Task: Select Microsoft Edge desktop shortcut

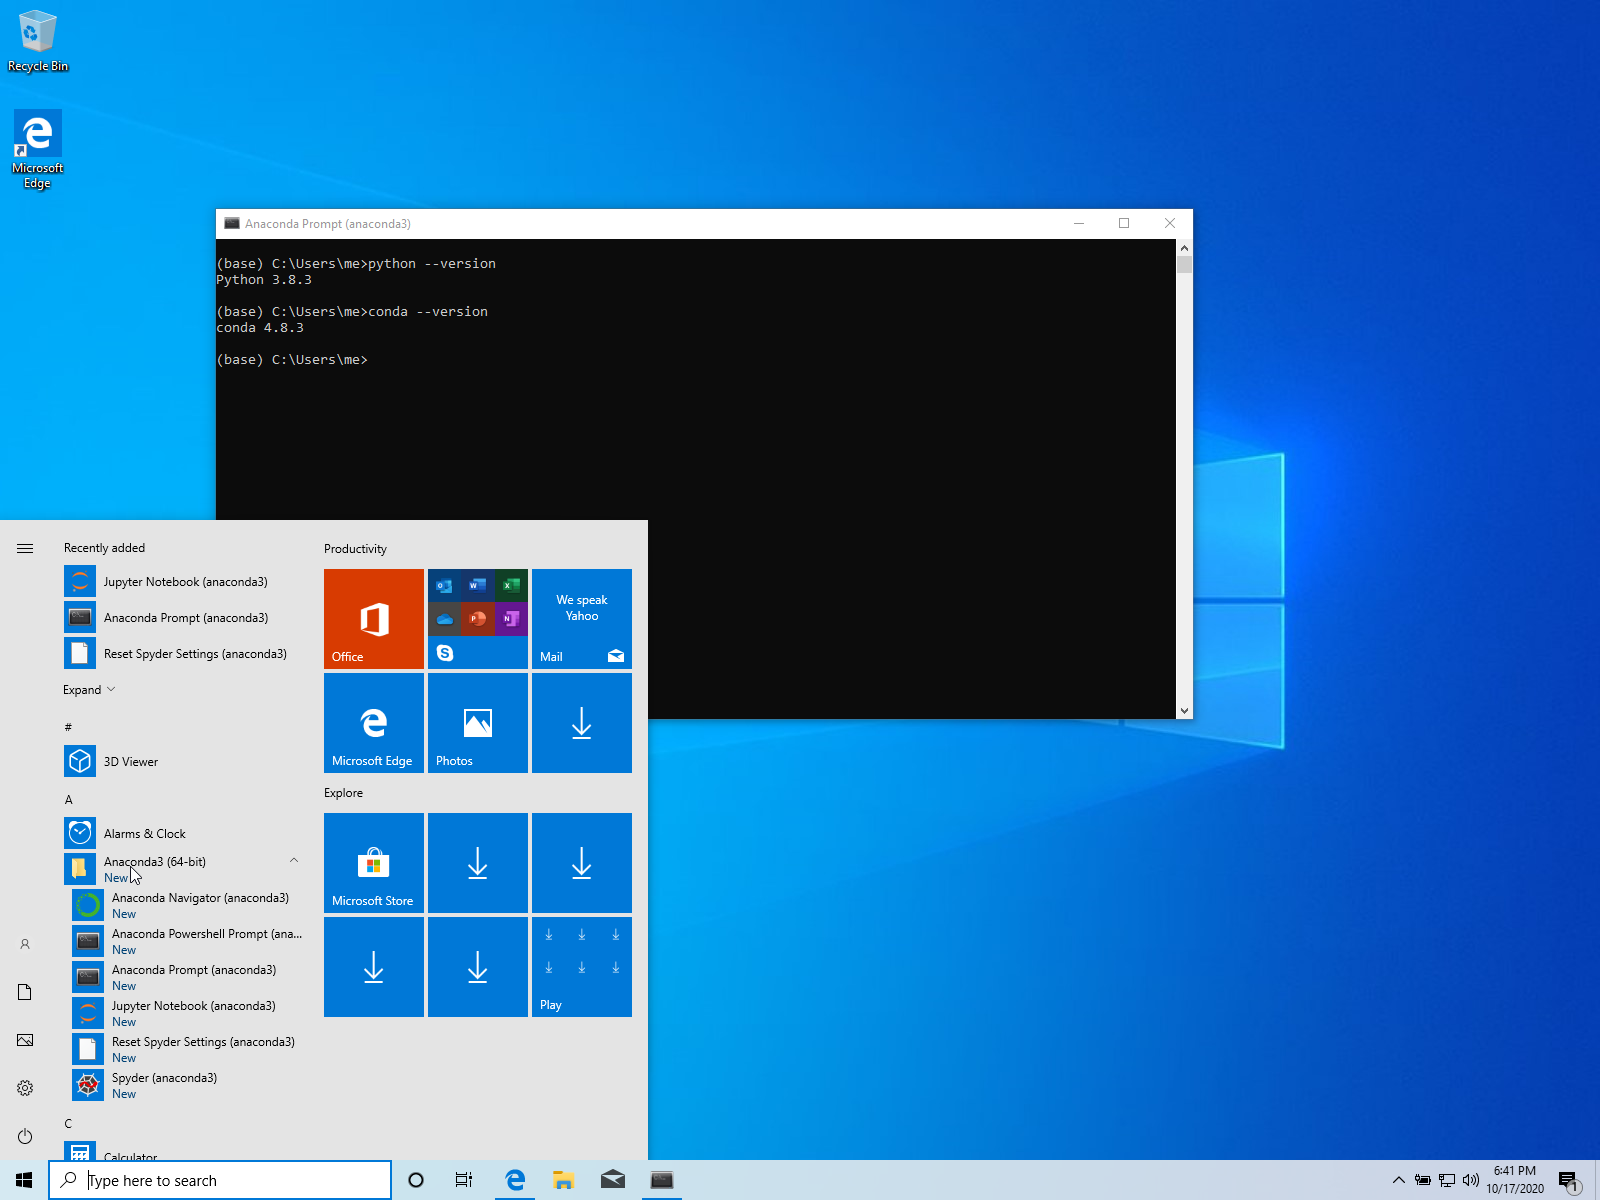Action: [38, 150]
